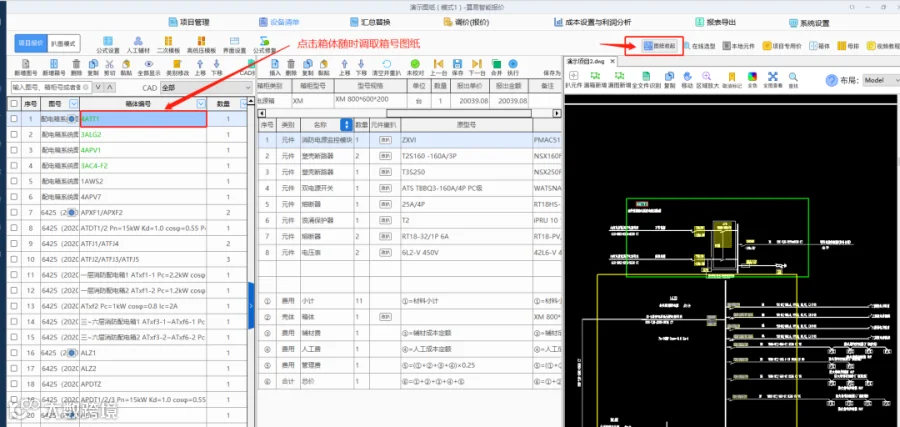Check the box for row ATFJ1/ATFJ4
Image resolution: width=900 pixels, height=427 pixels.
[x=14, y=244]
